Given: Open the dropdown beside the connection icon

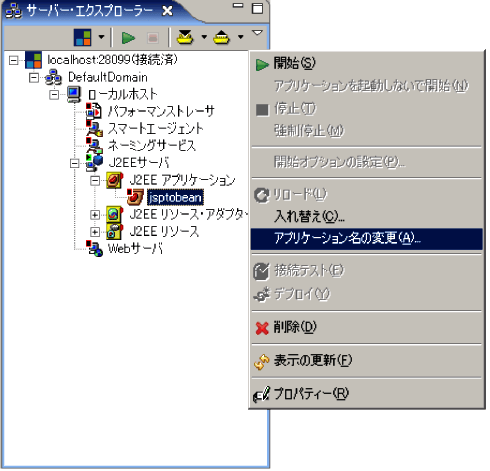Looking at the screenshot, I should tap(101, 37).
